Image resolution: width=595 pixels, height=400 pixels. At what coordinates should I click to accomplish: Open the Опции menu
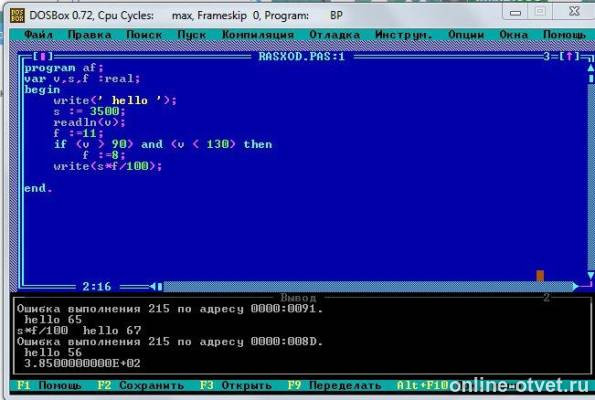466,35
